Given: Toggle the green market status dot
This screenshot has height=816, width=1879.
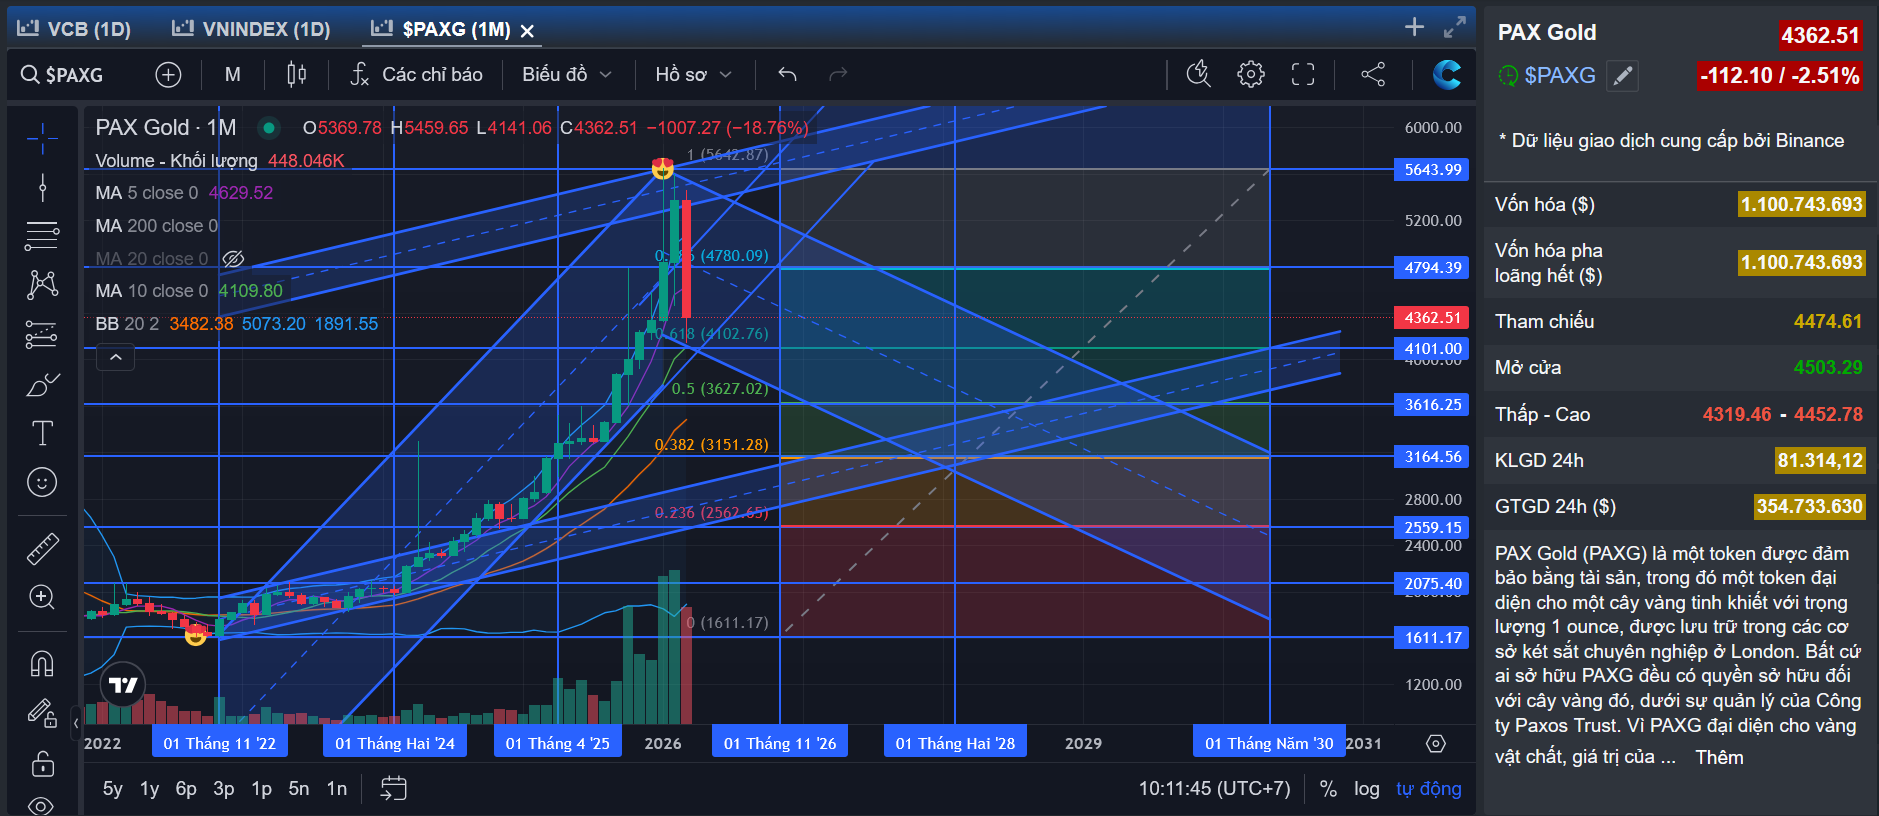Looking at the screenshot, I should tap(268, 128).
